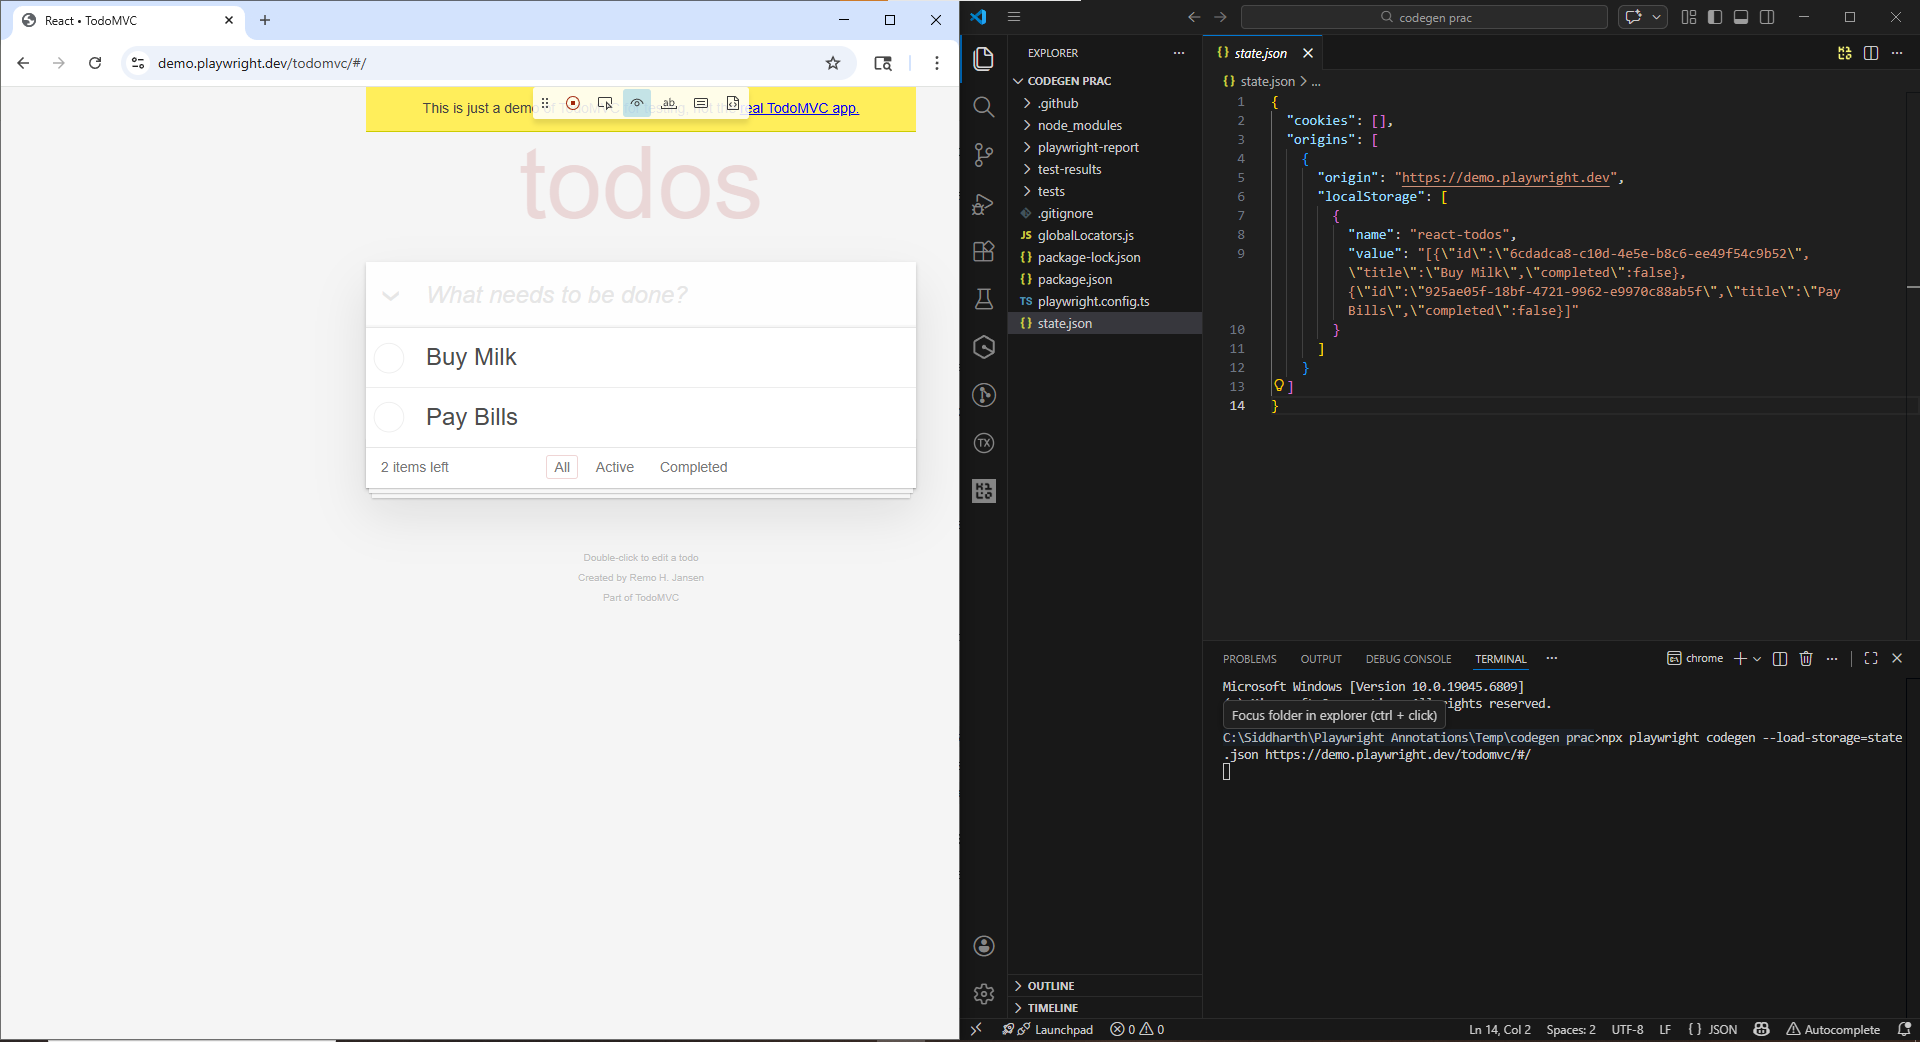Switch to the PROBLEMS panel tab
This screenshot has height=1042, width=1920.
pyautogui.click(x=1249, y=659)
